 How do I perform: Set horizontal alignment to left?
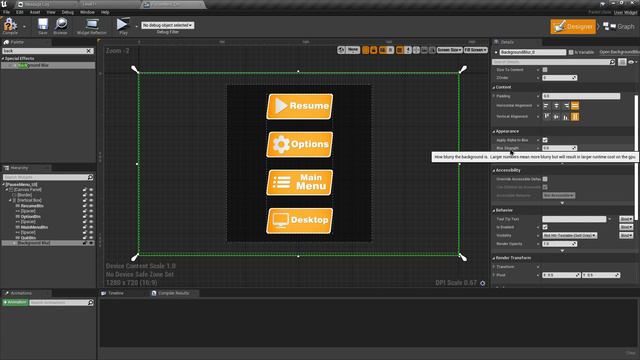click(547, 106)
